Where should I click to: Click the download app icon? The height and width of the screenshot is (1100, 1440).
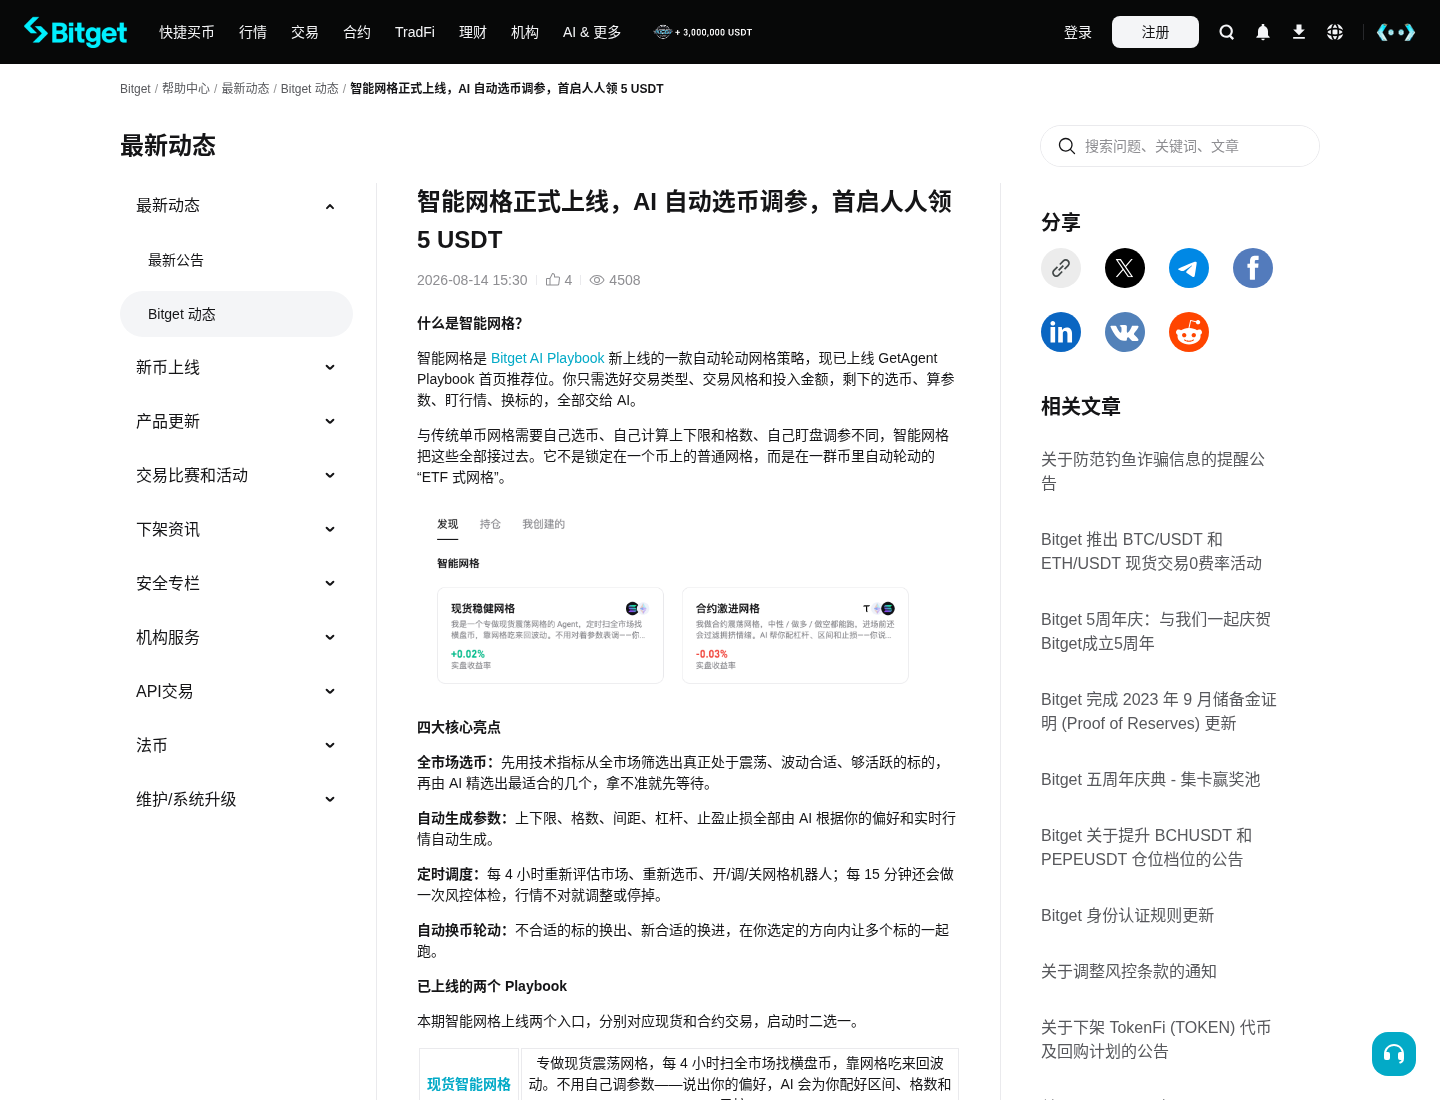click(x=1299, y=32)
